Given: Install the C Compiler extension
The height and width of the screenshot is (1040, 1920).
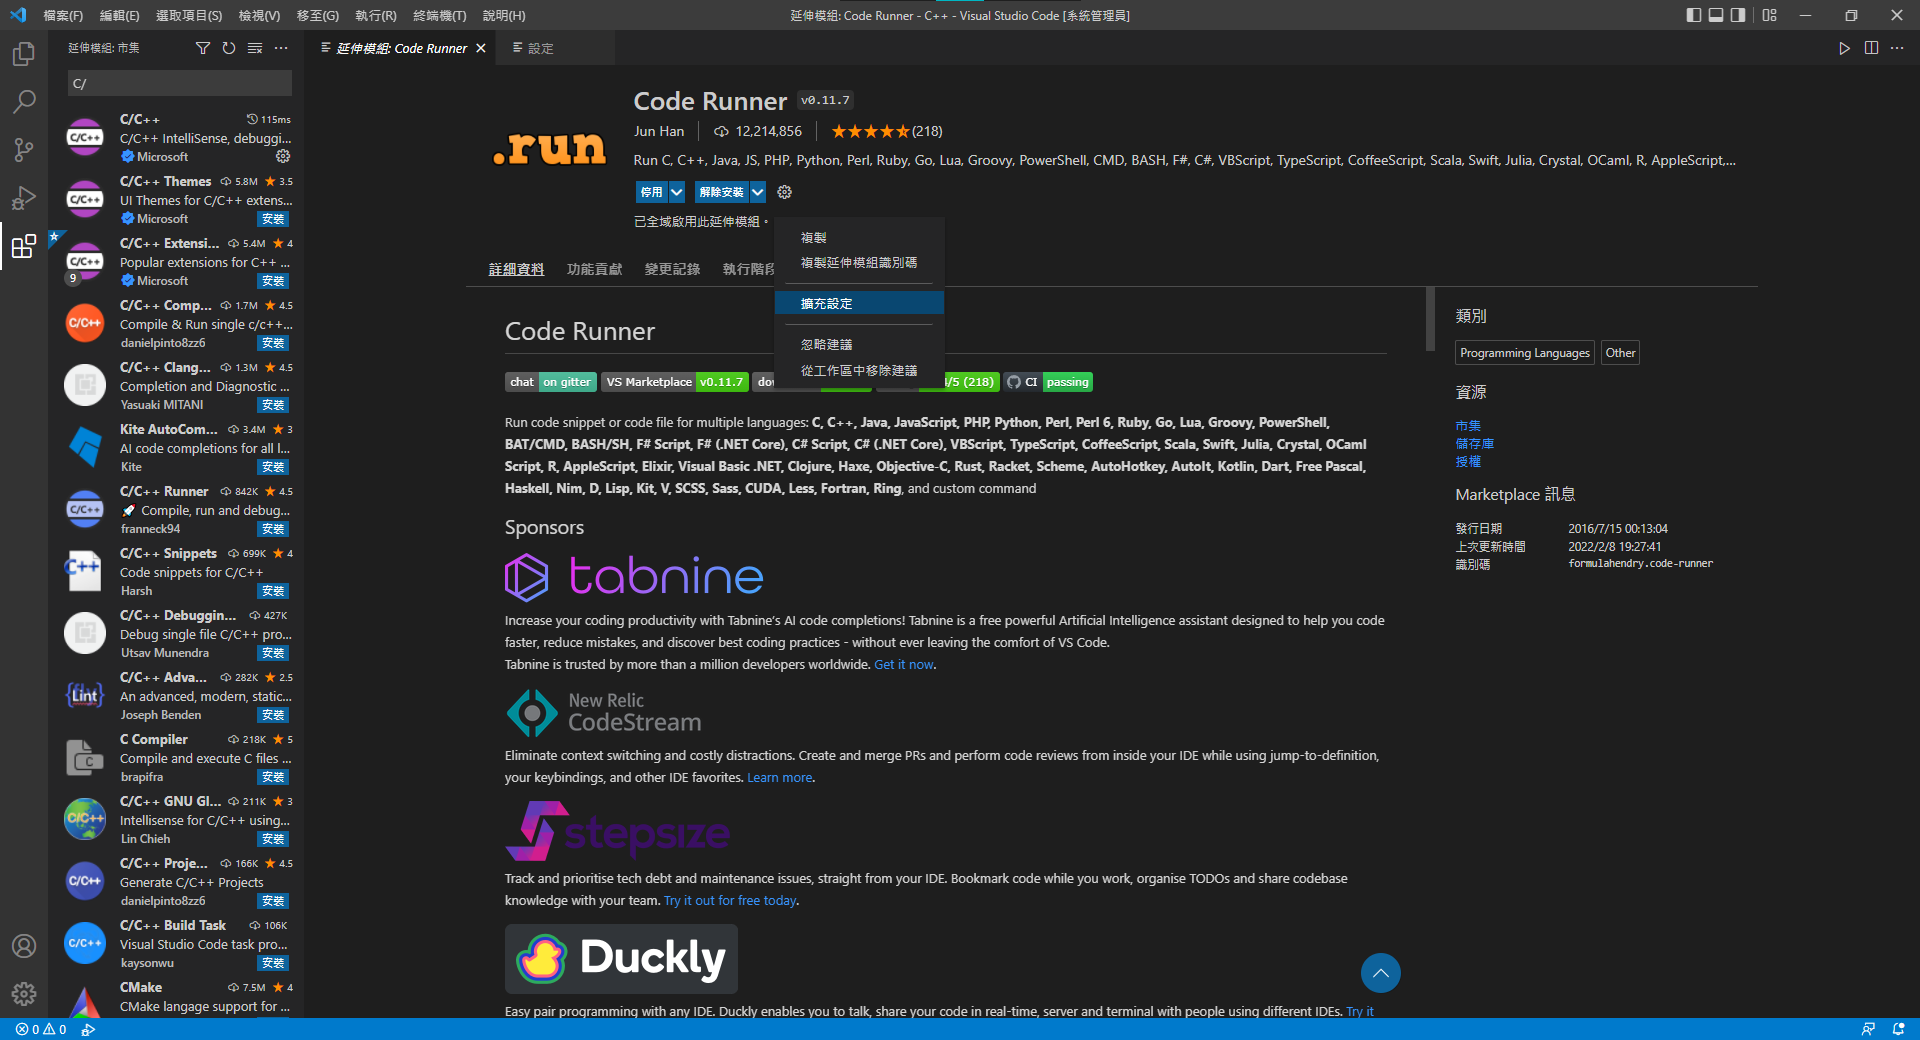Looking at the screenshot, I should point(273,777).
